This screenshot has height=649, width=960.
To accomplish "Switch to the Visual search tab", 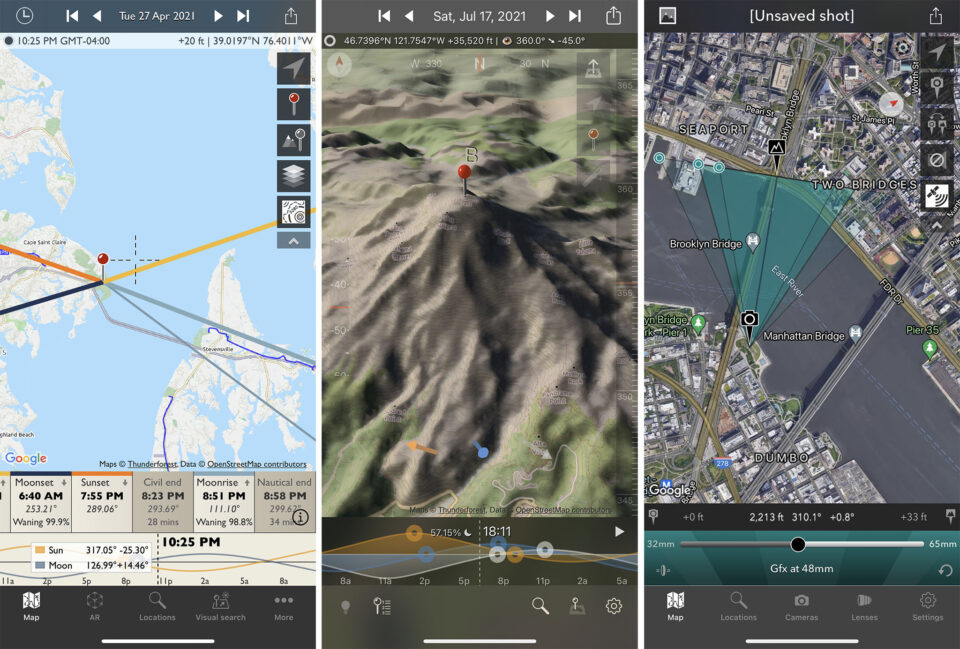I will [x=221, y=606].
